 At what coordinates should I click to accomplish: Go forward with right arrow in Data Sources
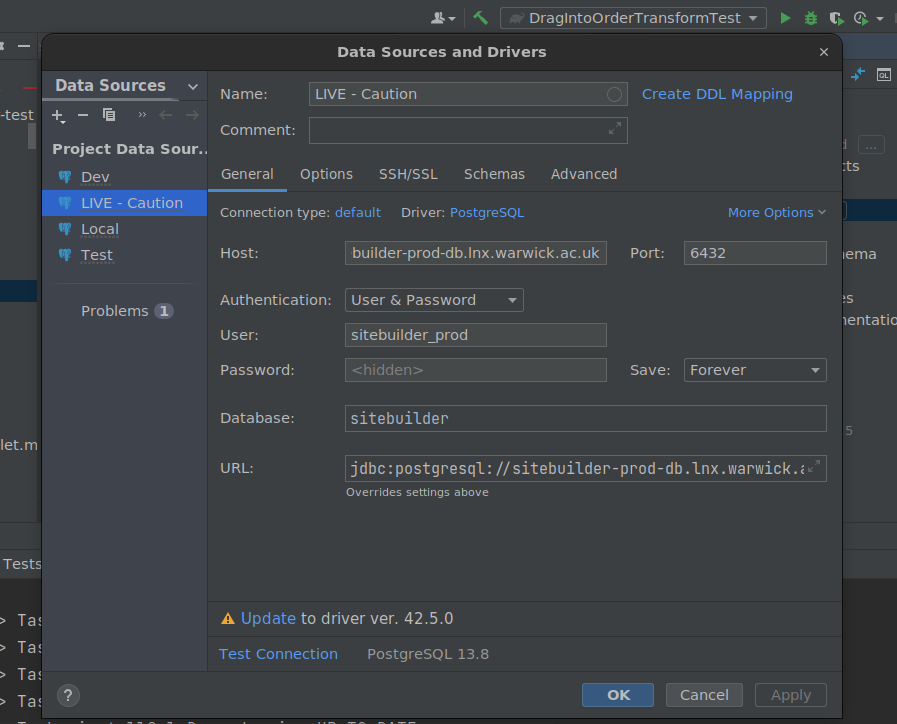[192, 115]
